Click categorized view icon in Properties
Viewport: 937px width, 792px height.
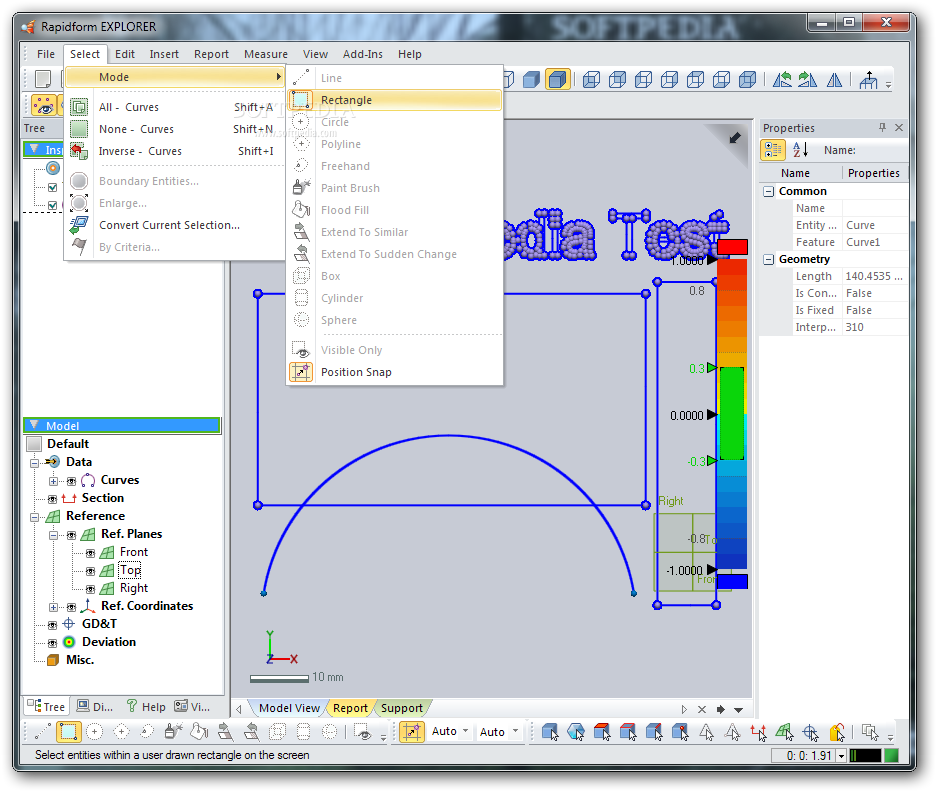773,150
